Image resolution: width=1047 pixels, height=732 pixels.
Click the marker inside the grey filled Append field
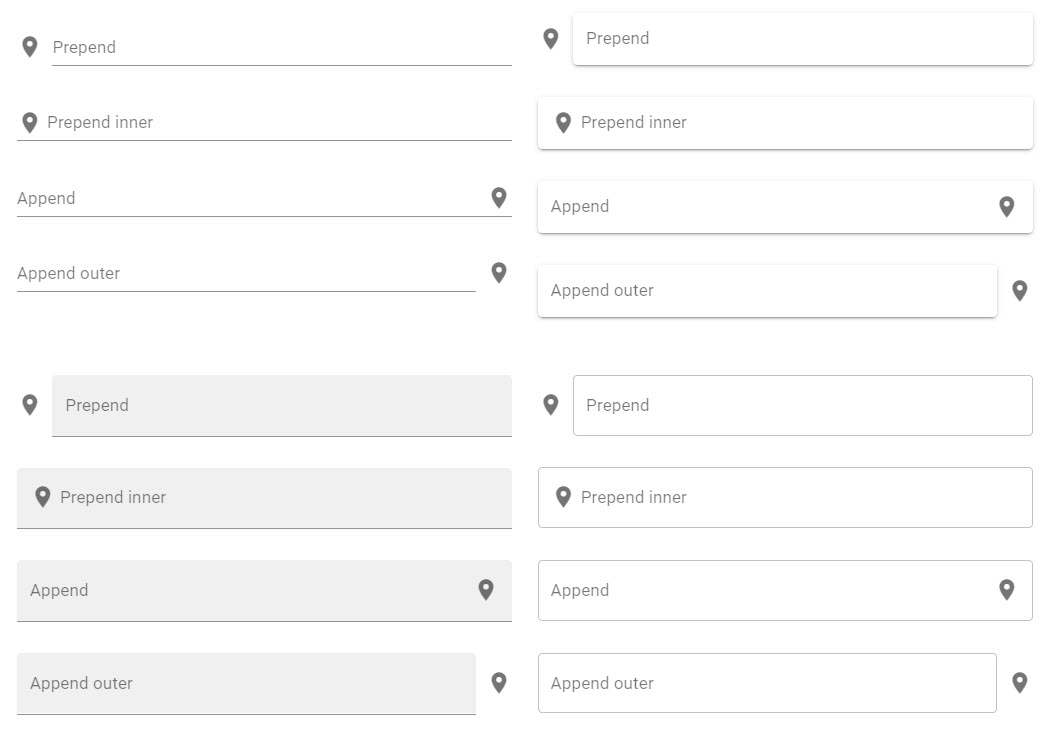485,590
